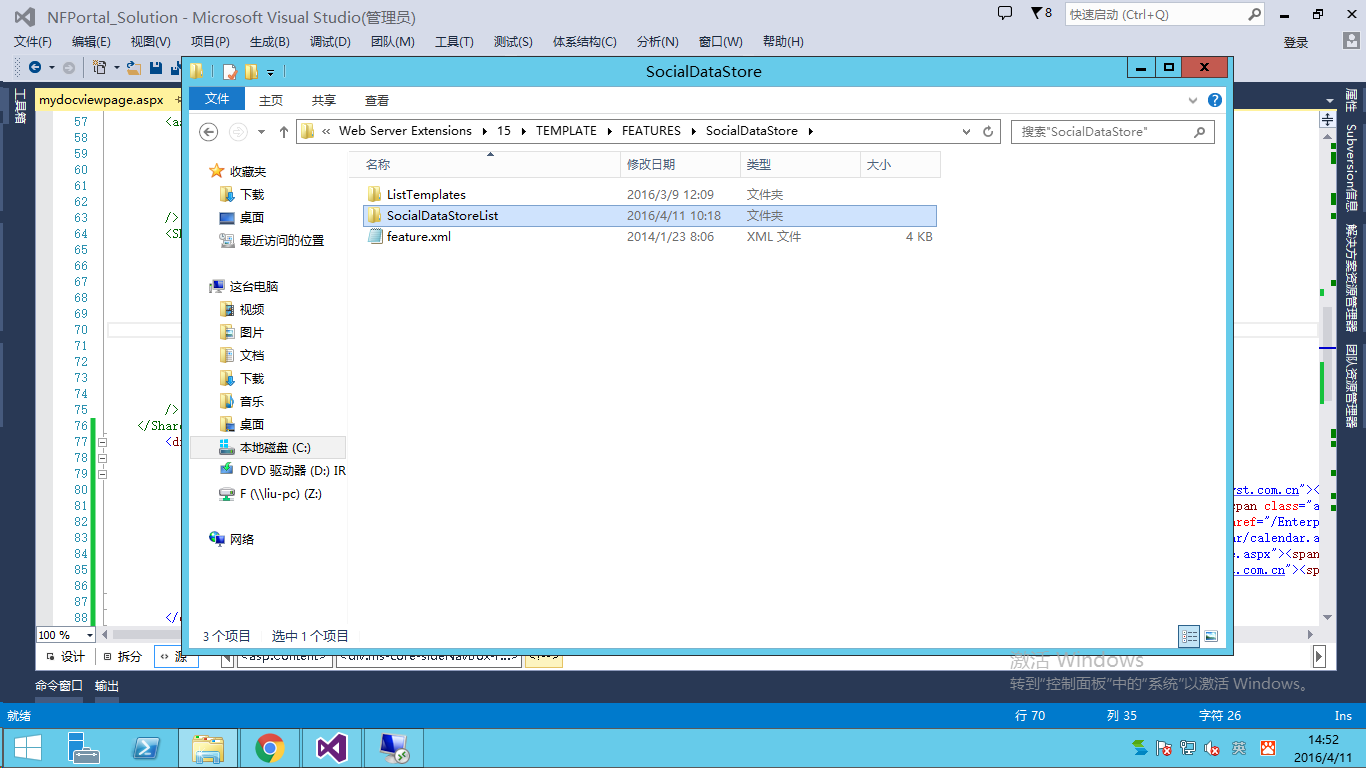Switch editor to 拆分 view
Image resolution: width=1366 pixels, height=768 pixels.
122,657
